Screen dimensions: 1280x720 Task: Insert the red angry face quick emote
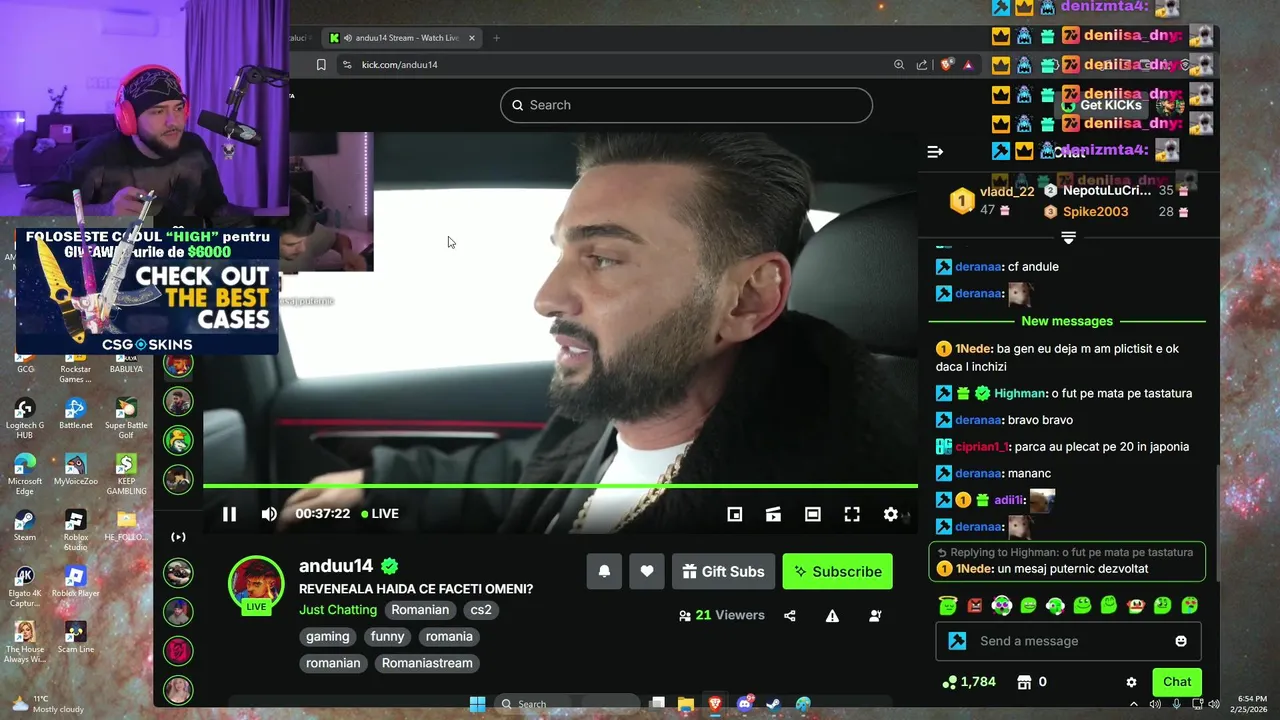(x=975, y=606)
